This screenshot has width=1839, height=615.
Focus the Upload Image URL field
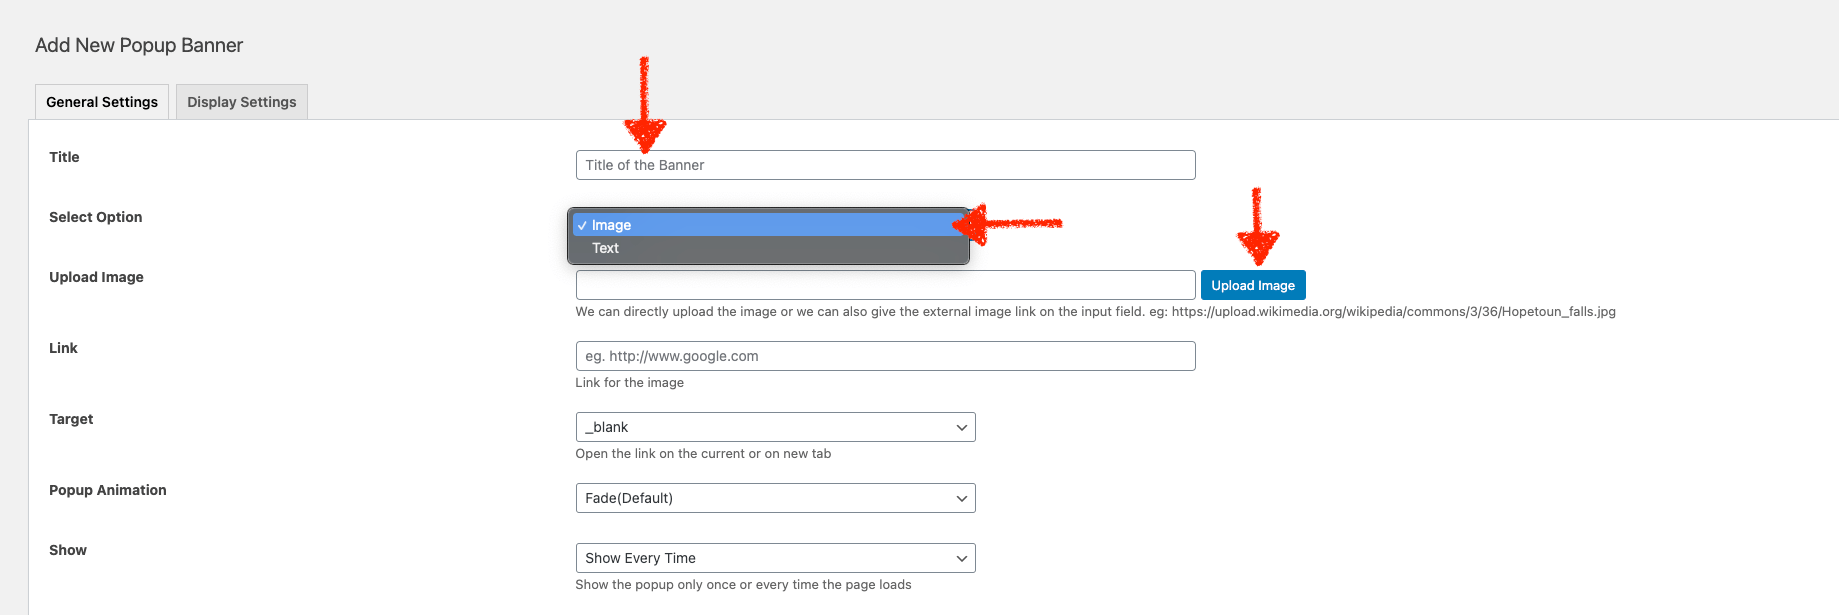point(885,285)
